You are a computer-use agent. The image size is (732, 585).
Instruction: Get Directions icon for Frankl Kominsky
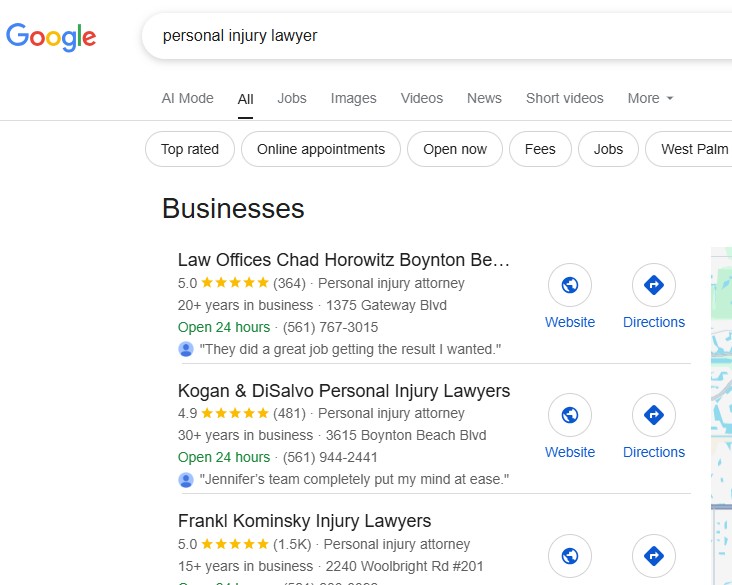(x=654, y=556)
